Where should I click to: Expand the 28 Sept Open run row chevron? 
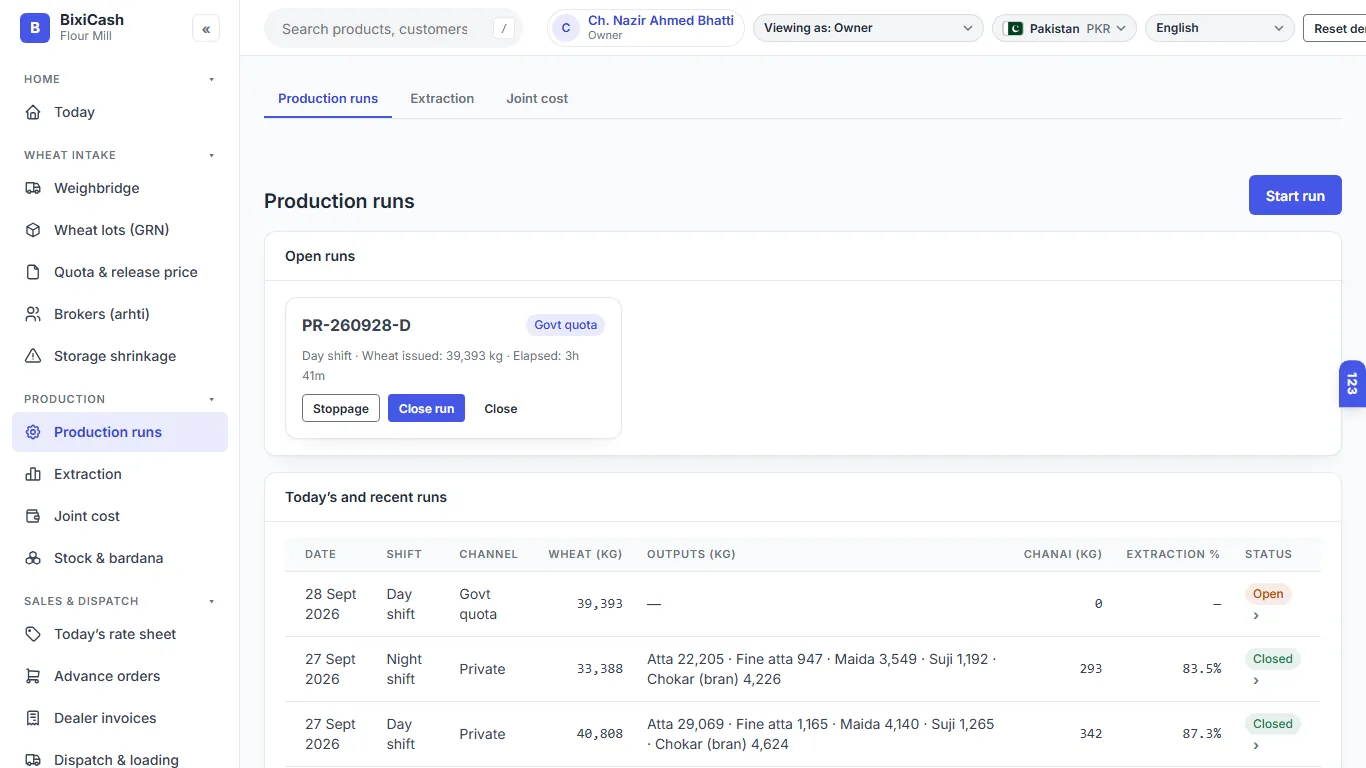click(1256, 616)
